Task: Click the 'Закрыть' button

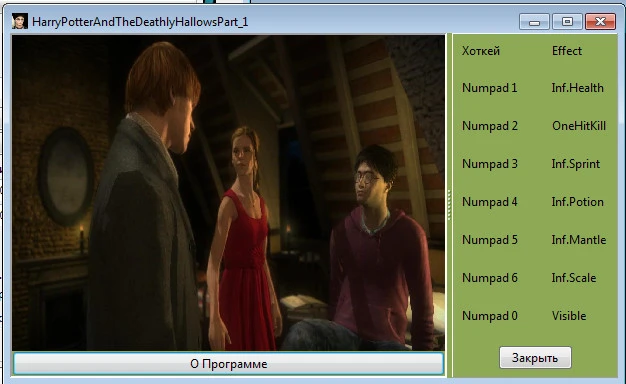Action: pos(535,358)
